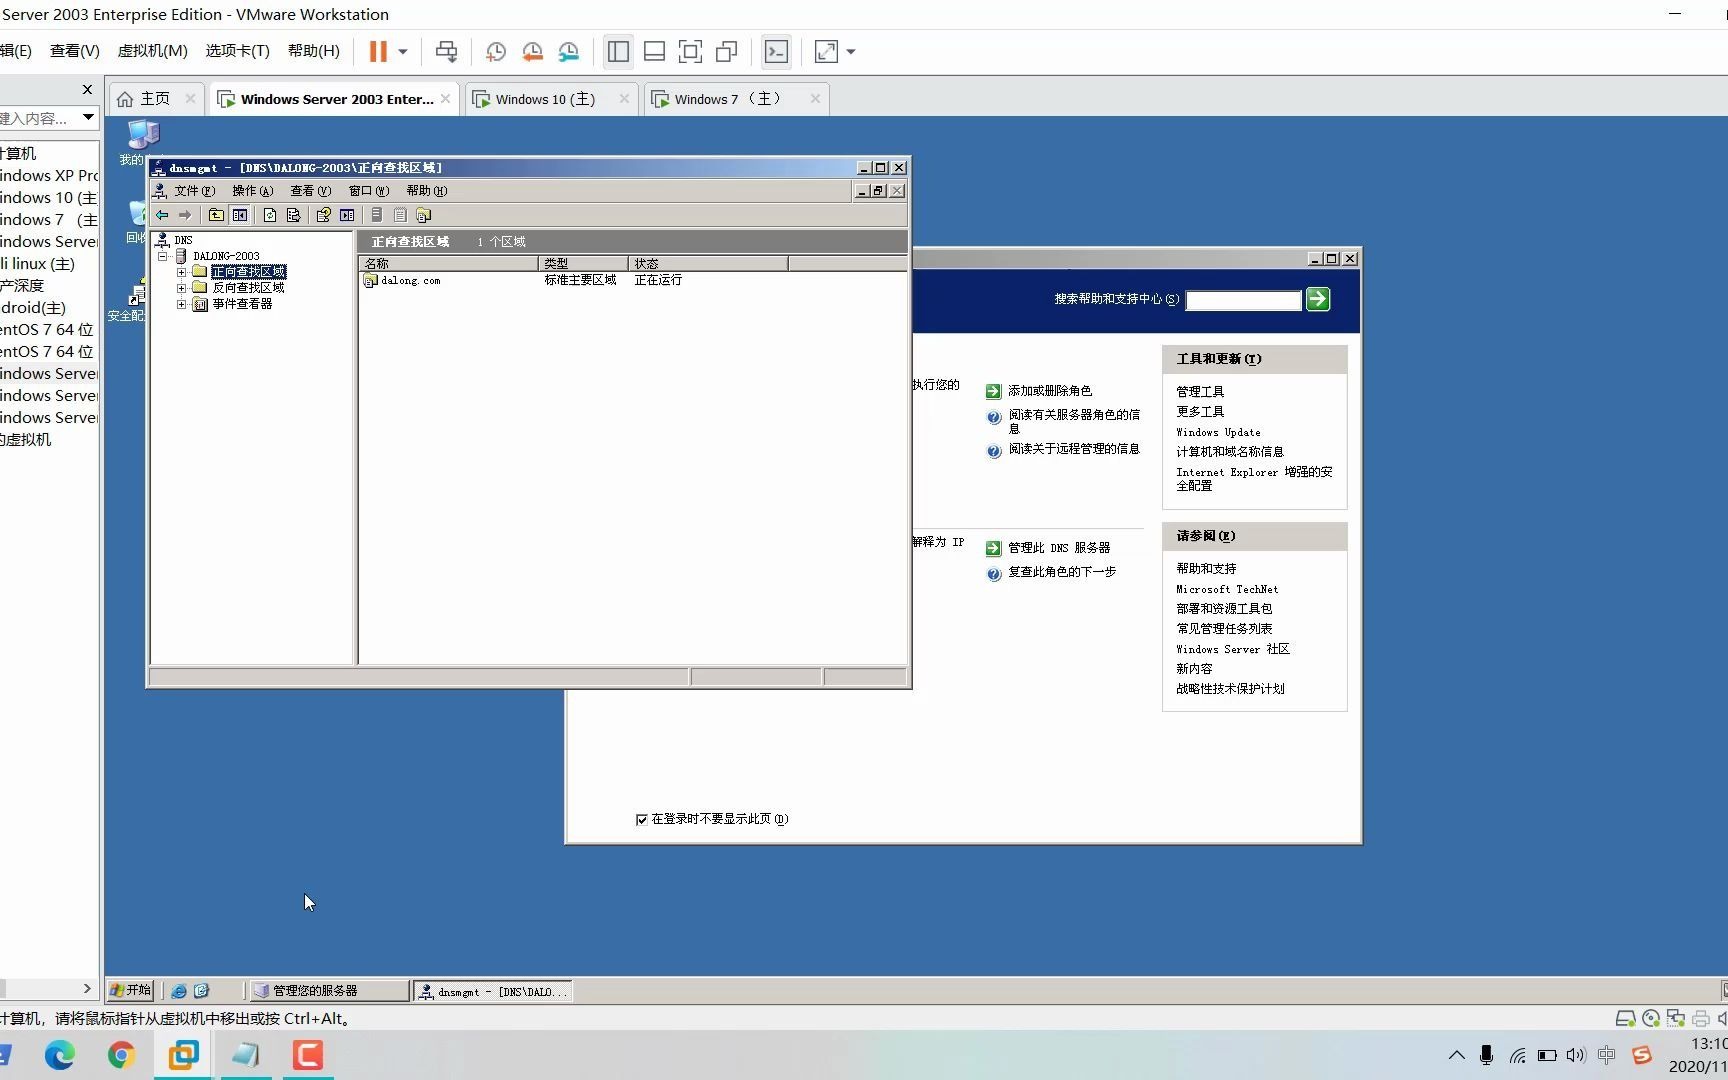Select the dalong.com zone row
The height and width of the screenshot is (1080, 1728).
click(633, 280)
